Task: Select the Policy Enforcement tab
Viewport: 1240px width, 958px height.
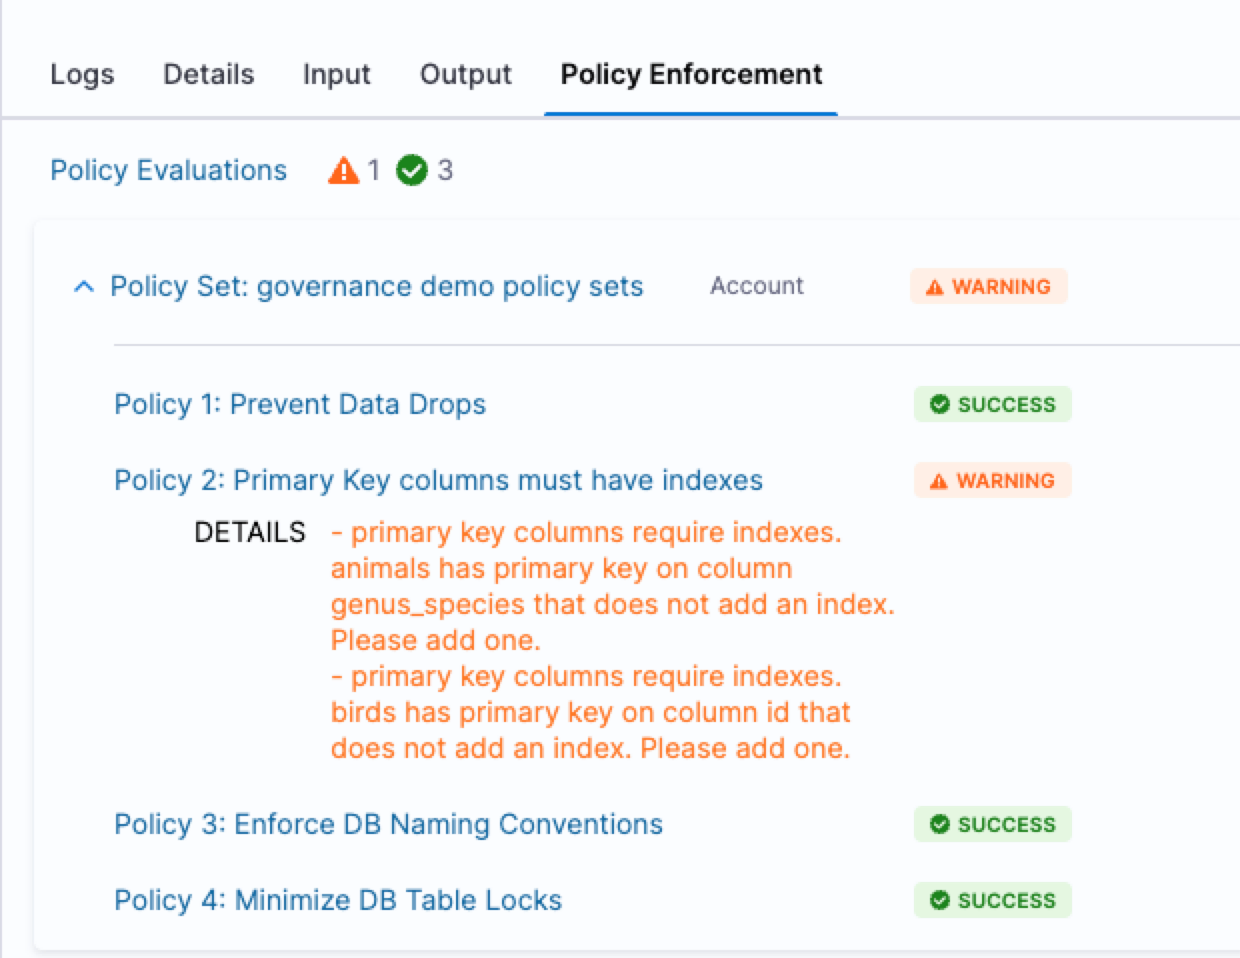Action: point(691,74)
